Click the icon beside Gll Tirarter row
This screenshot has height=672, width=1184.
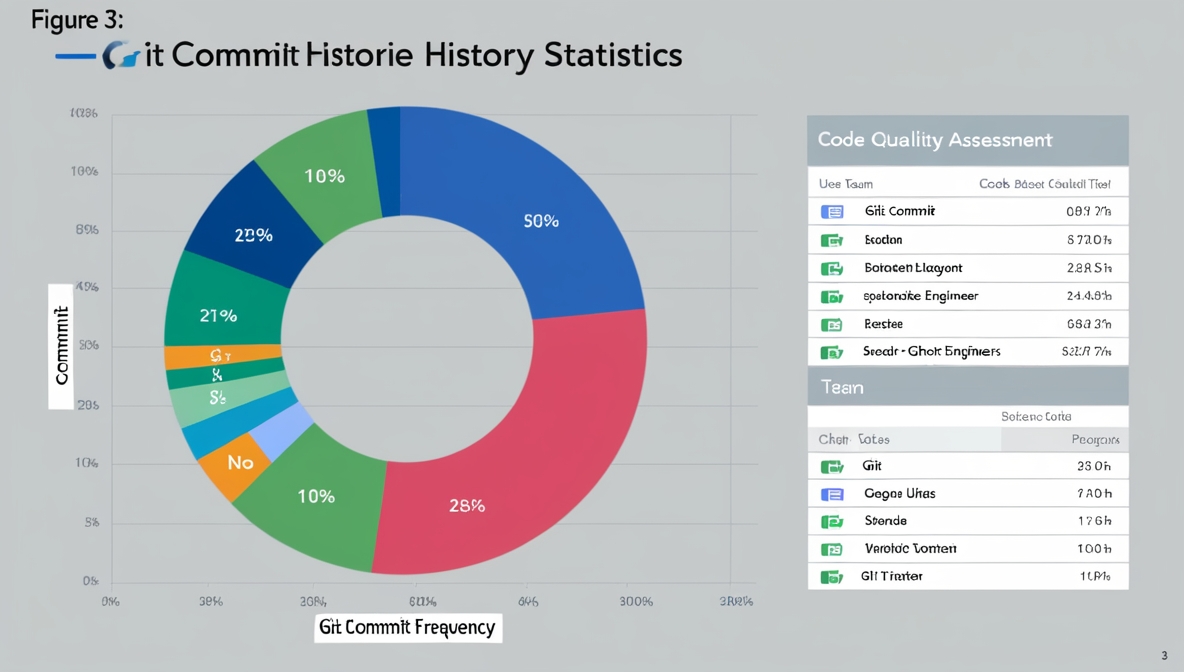tap(832, 577)
